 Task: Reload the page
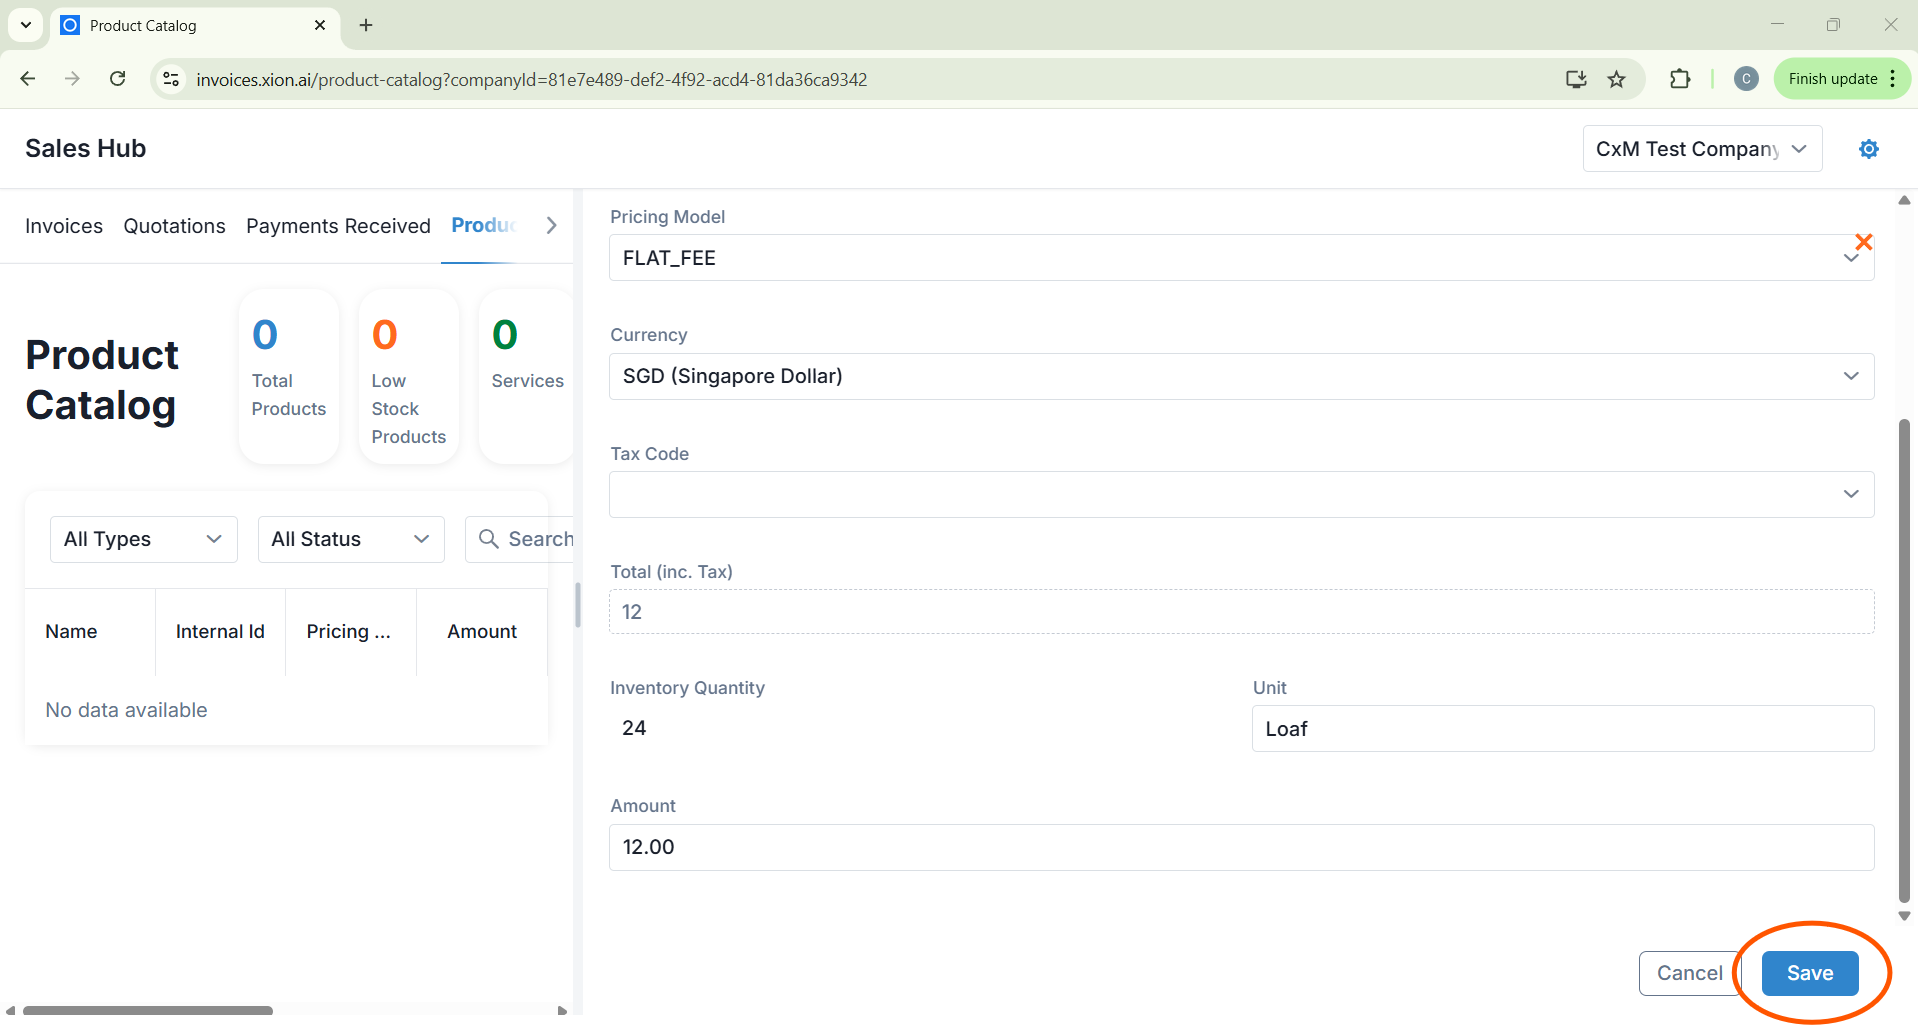[x=117, y=79]
